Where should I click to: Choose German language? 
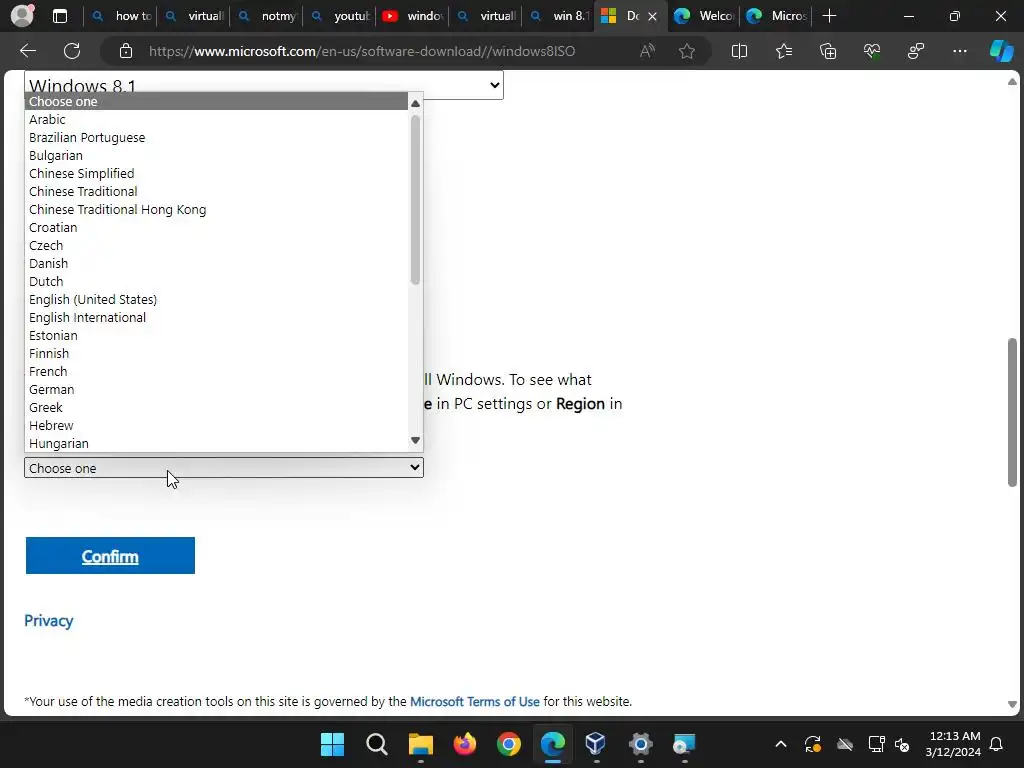click(216, 389)
